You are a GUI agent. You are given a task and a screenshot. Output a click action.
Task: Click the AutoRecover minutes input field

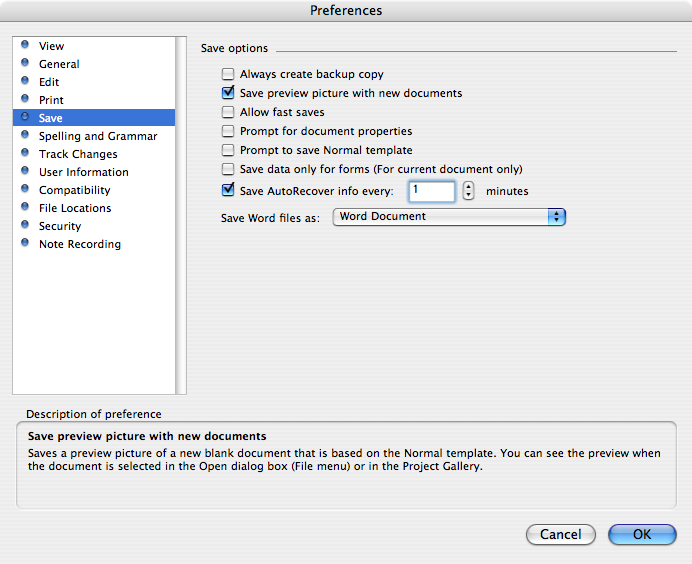point(432,191)
